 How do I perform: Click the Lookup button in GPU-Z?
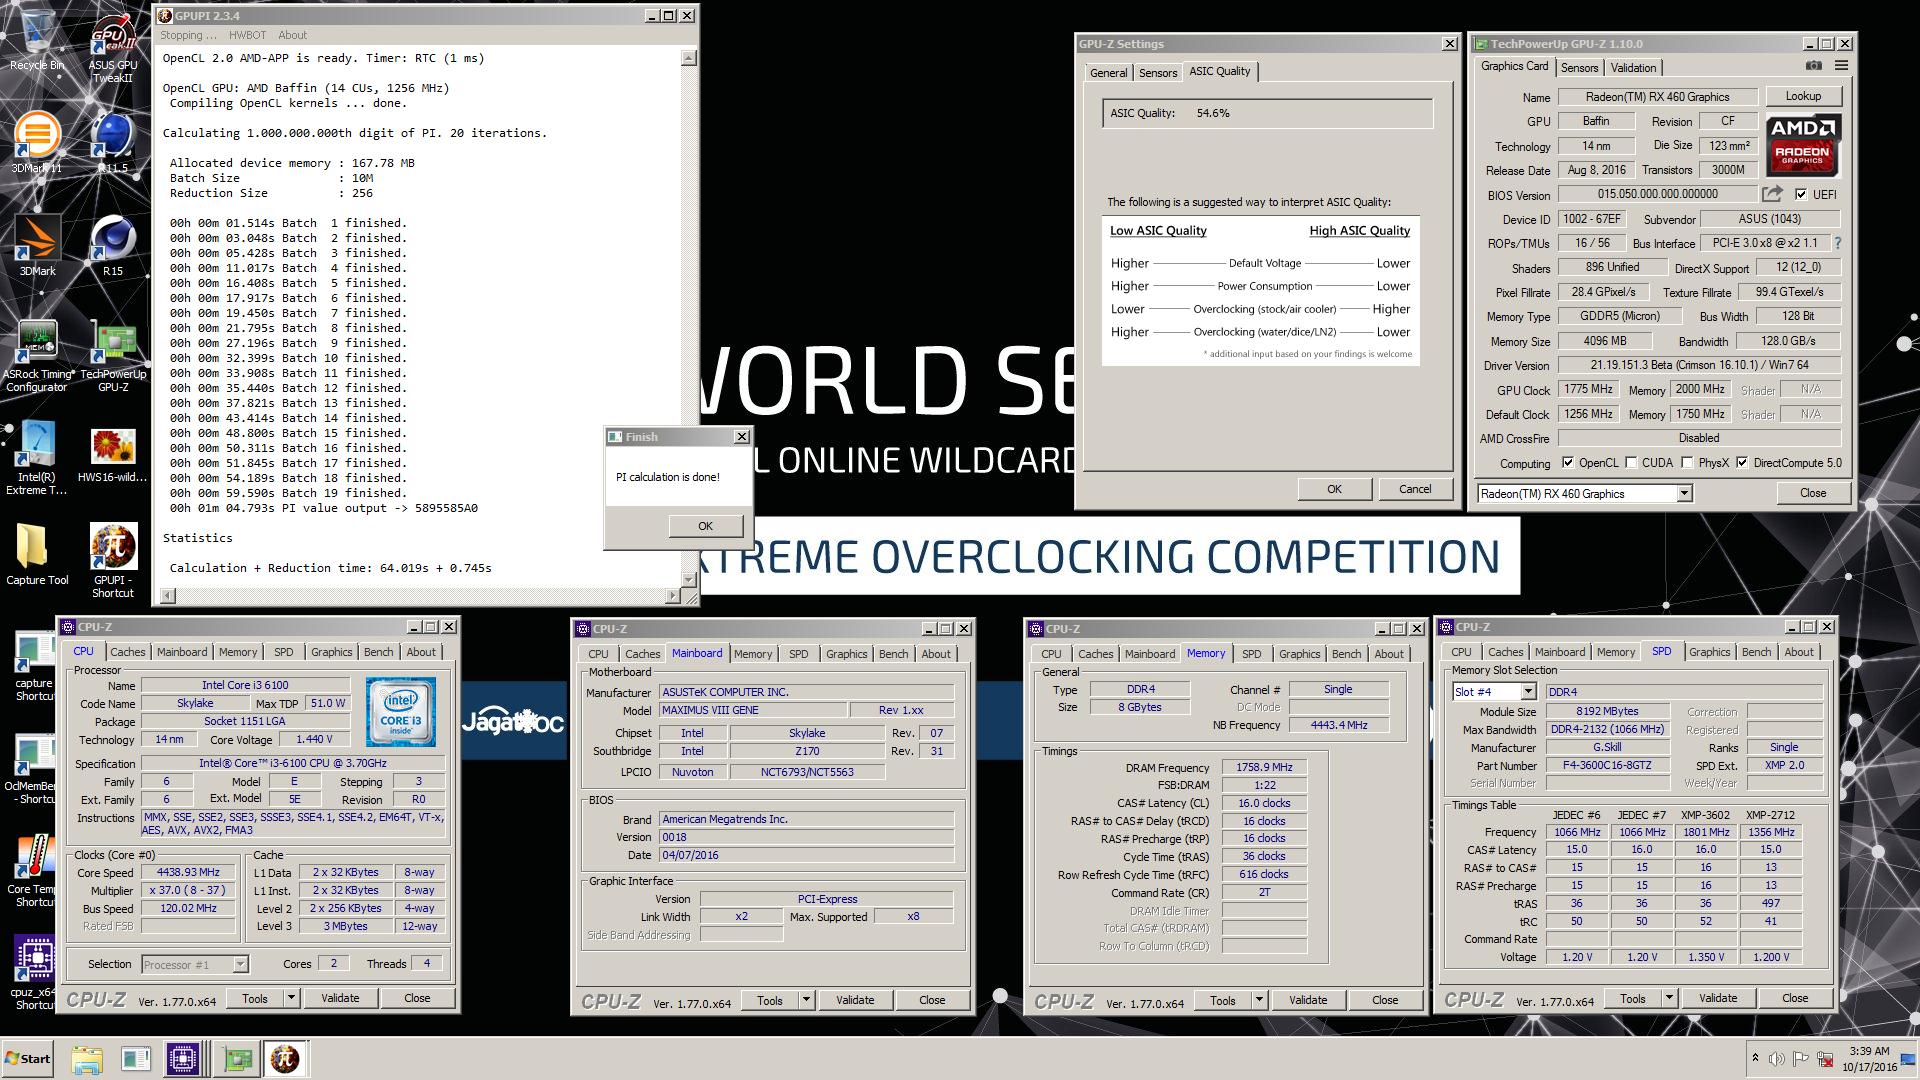1803,96
